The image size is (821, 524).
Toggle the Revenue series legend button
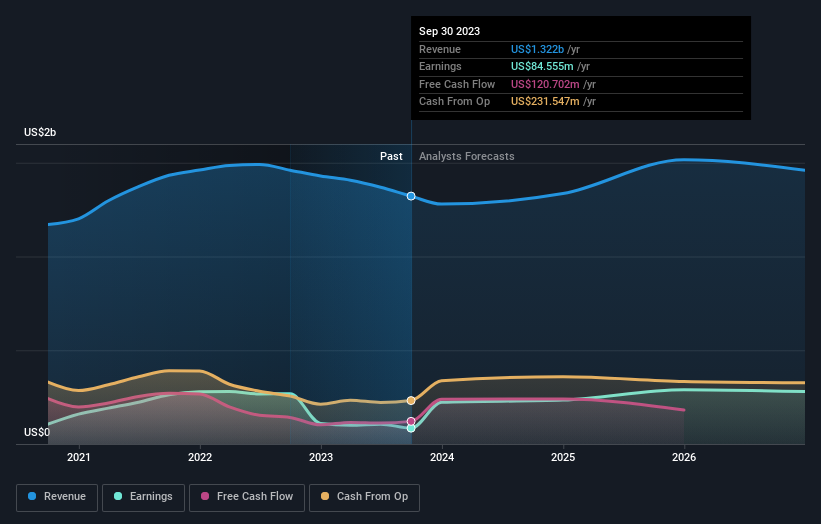tap(57, 497)
